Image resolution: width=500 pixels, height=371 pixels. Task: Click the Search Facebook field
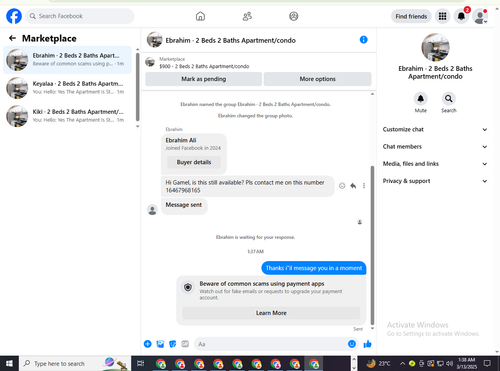click(80, 16)
